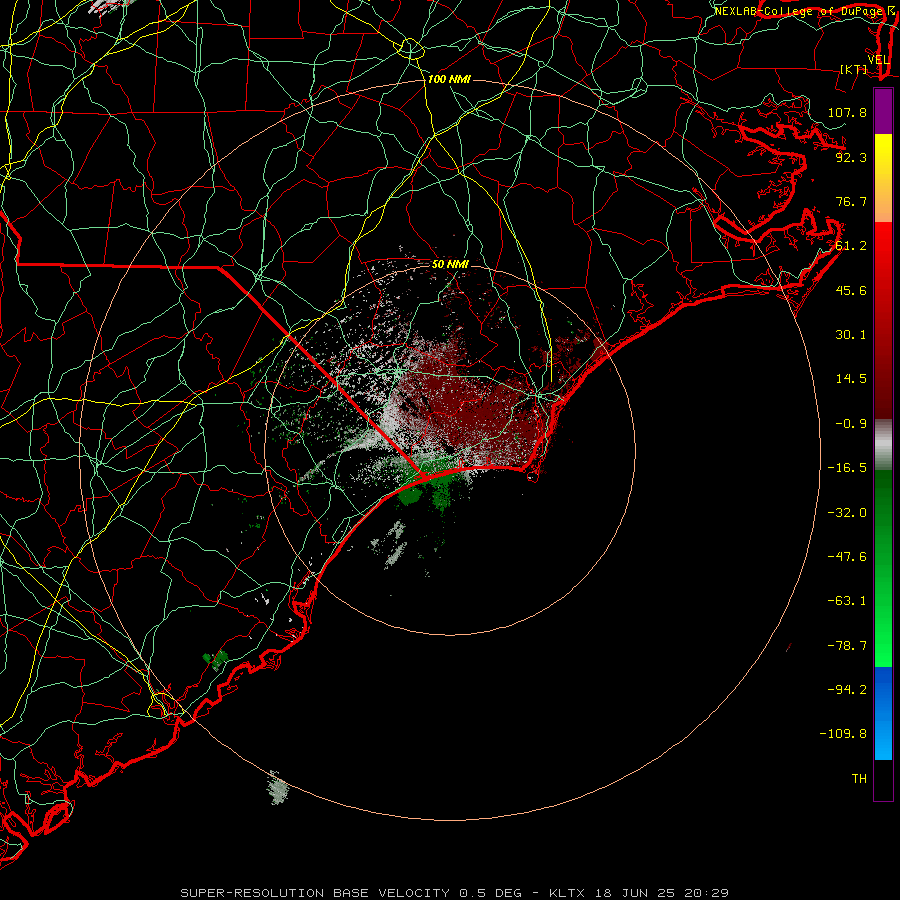The height and width of the screenshot is (900, 900).
Task: Click the -63.1 velocity label
Action: (x=847, y=601)
